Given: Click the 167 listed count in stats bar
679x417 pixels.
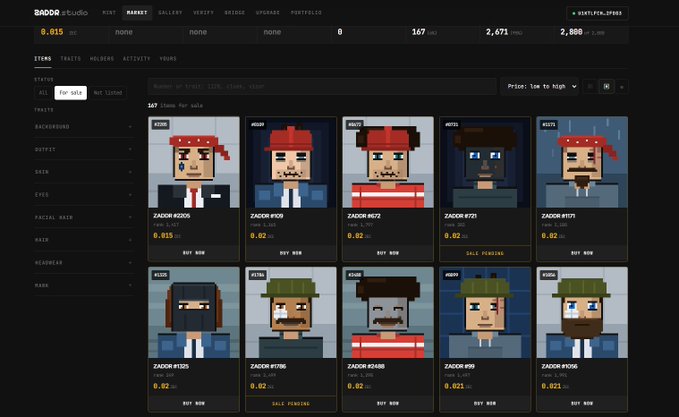Looking at the screenshot, I should pyautogui.click(x=418, y=32).
